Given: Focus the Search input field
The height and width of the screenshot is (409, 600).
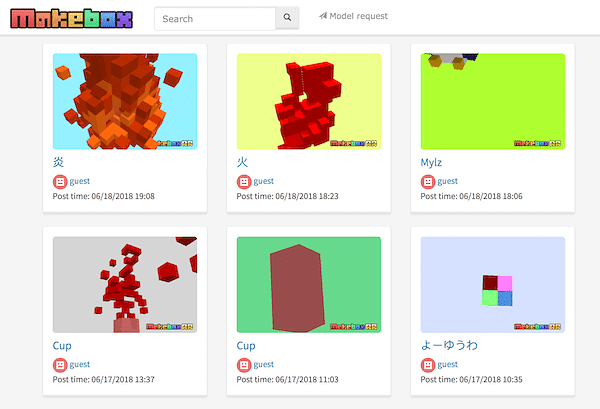Looking at the screenshot, I should point(215,18).
